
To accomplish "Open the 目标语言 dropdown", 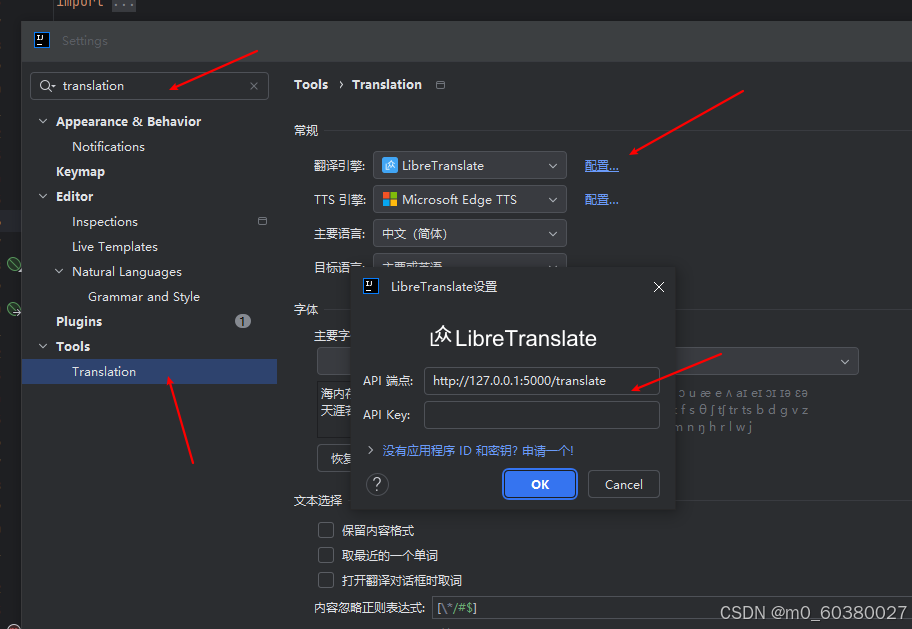I will (x=469, y=261).
